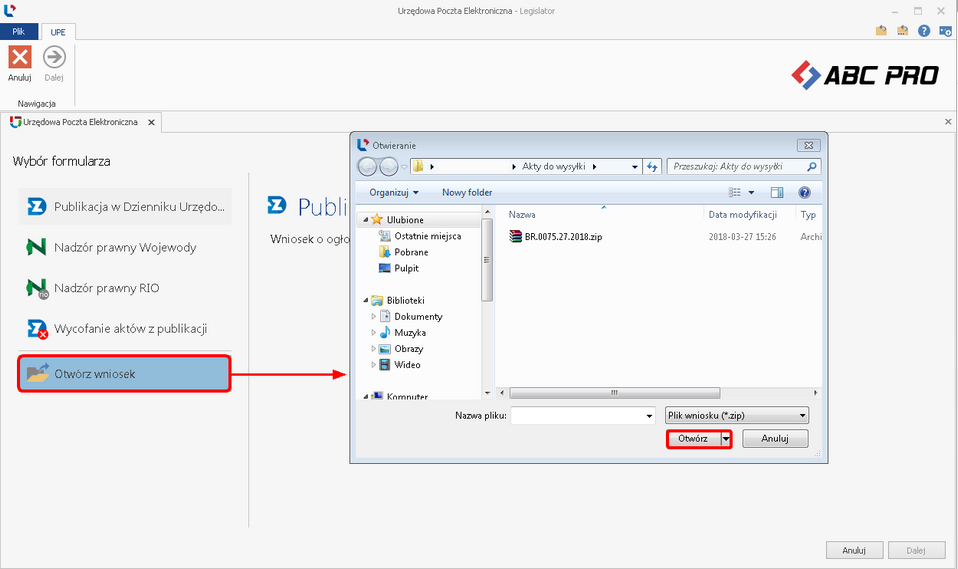Click the Nazwa pliku input field
958x569 pixels.
(x=581, y=415)
